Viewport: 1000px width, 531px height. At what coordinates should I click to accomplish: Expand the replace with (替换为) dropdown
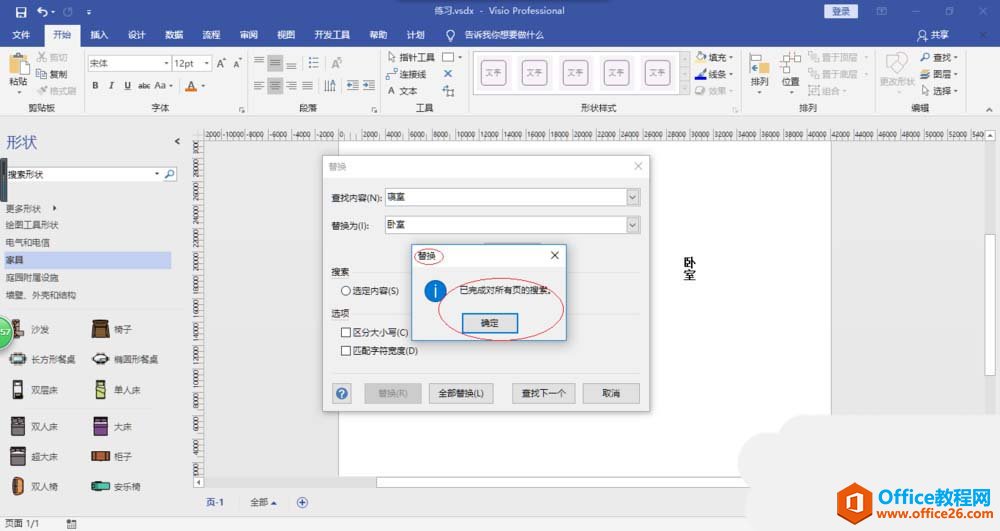[632, 226]
